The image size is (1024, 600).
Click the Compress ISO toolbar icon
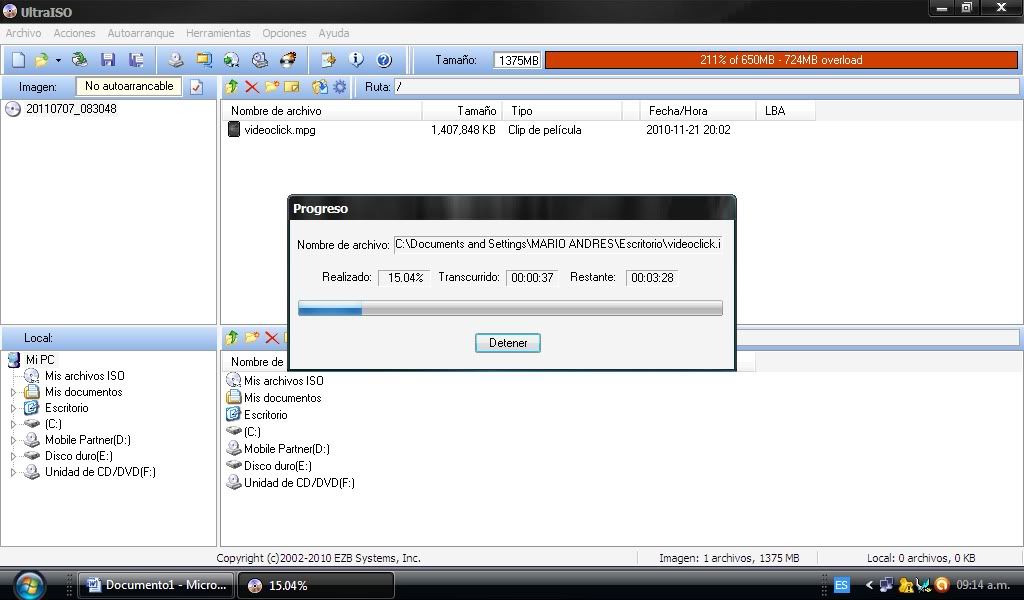204,60
